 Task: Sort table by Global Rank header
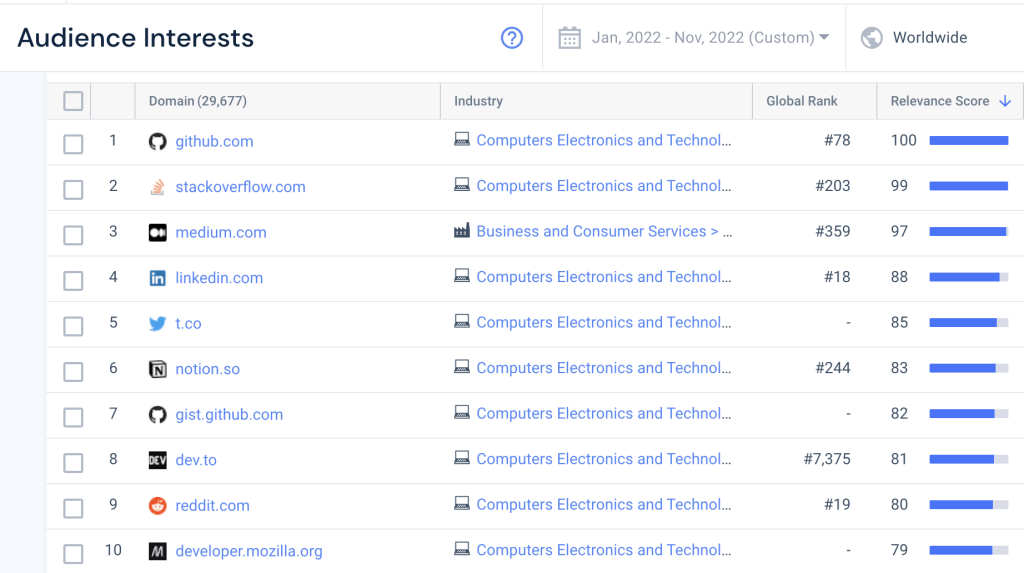click(x=802, y=101)
